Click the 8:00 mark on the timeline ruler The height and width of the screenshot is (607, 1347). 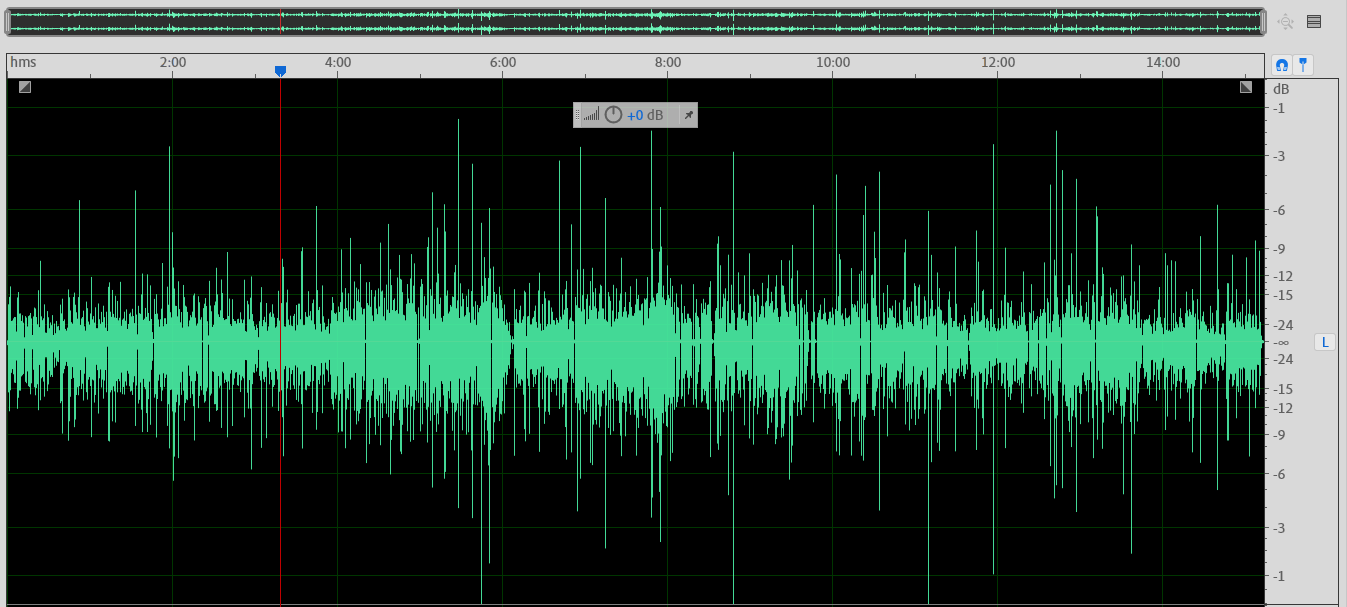pos(668,62)
